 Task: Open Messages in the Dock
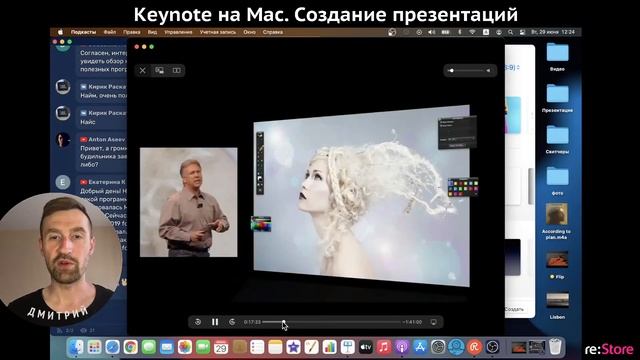(149, 347)
